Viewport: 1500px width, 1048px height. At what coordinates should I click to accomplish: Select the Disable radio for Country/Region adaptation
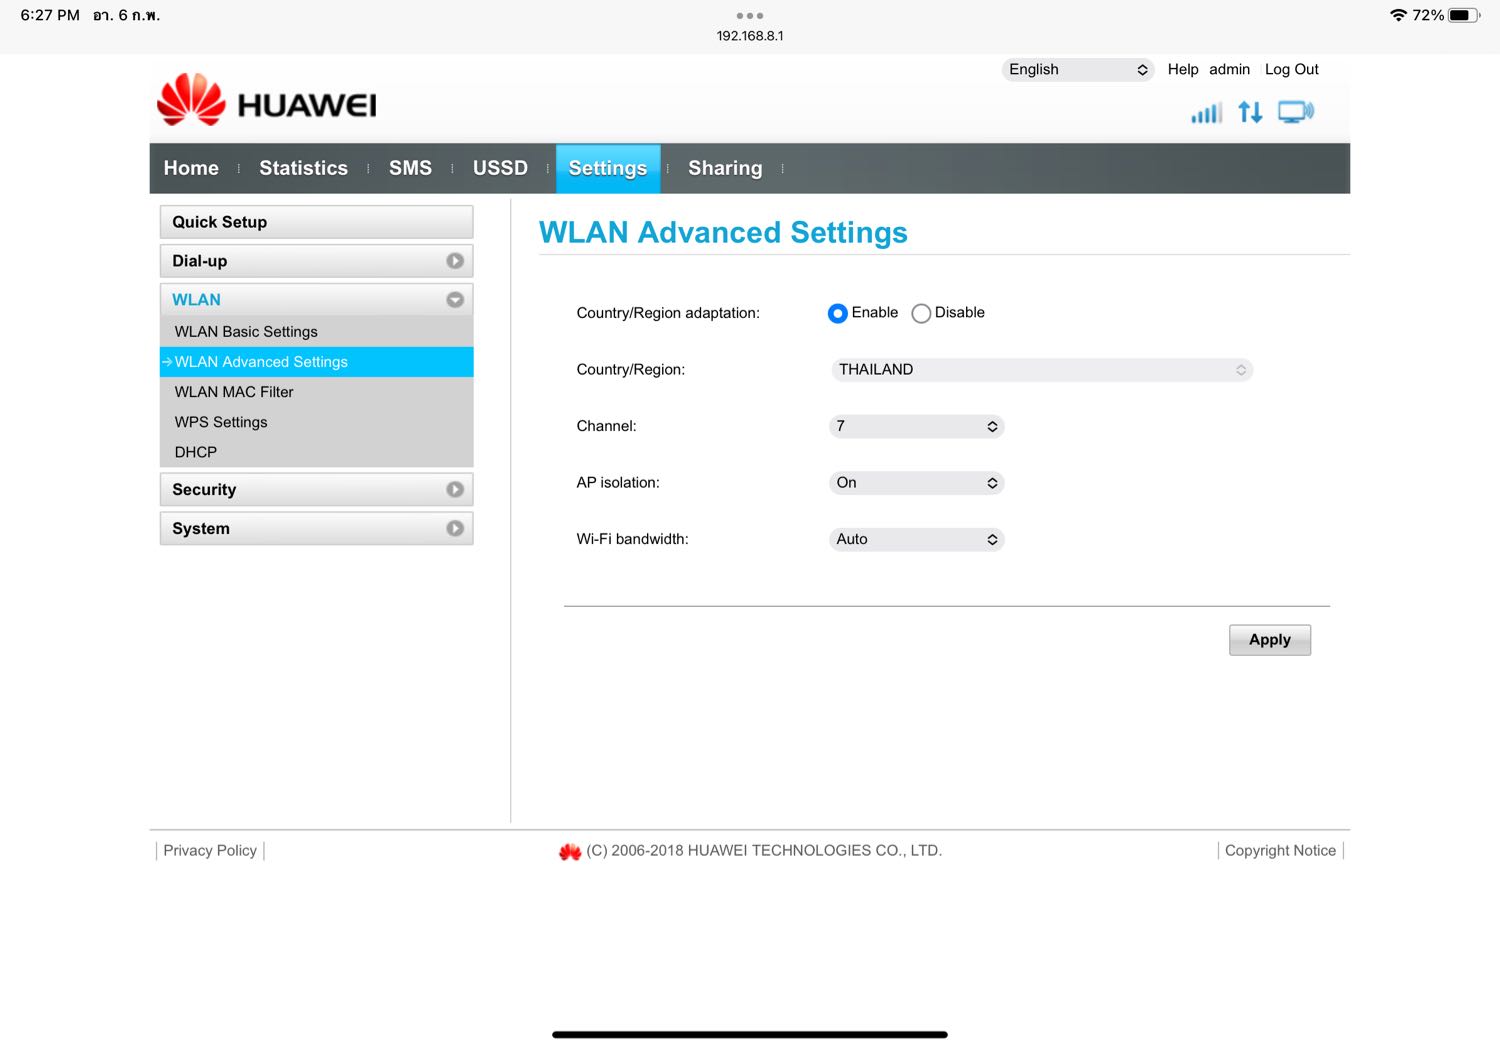pos(921,313)
